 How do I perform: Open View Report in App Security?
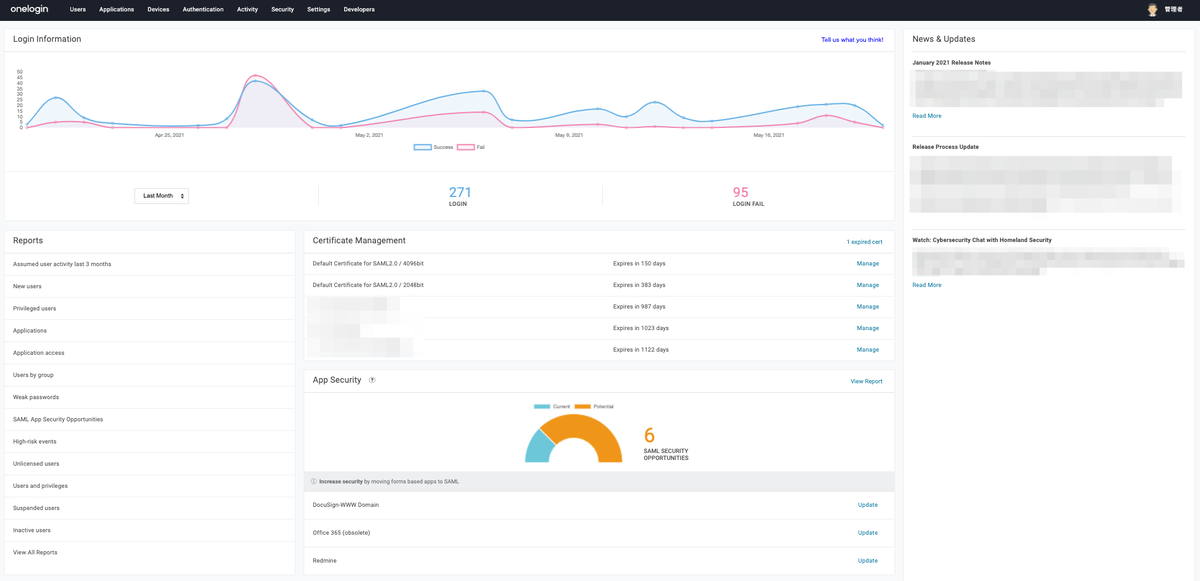pos(866,381)
